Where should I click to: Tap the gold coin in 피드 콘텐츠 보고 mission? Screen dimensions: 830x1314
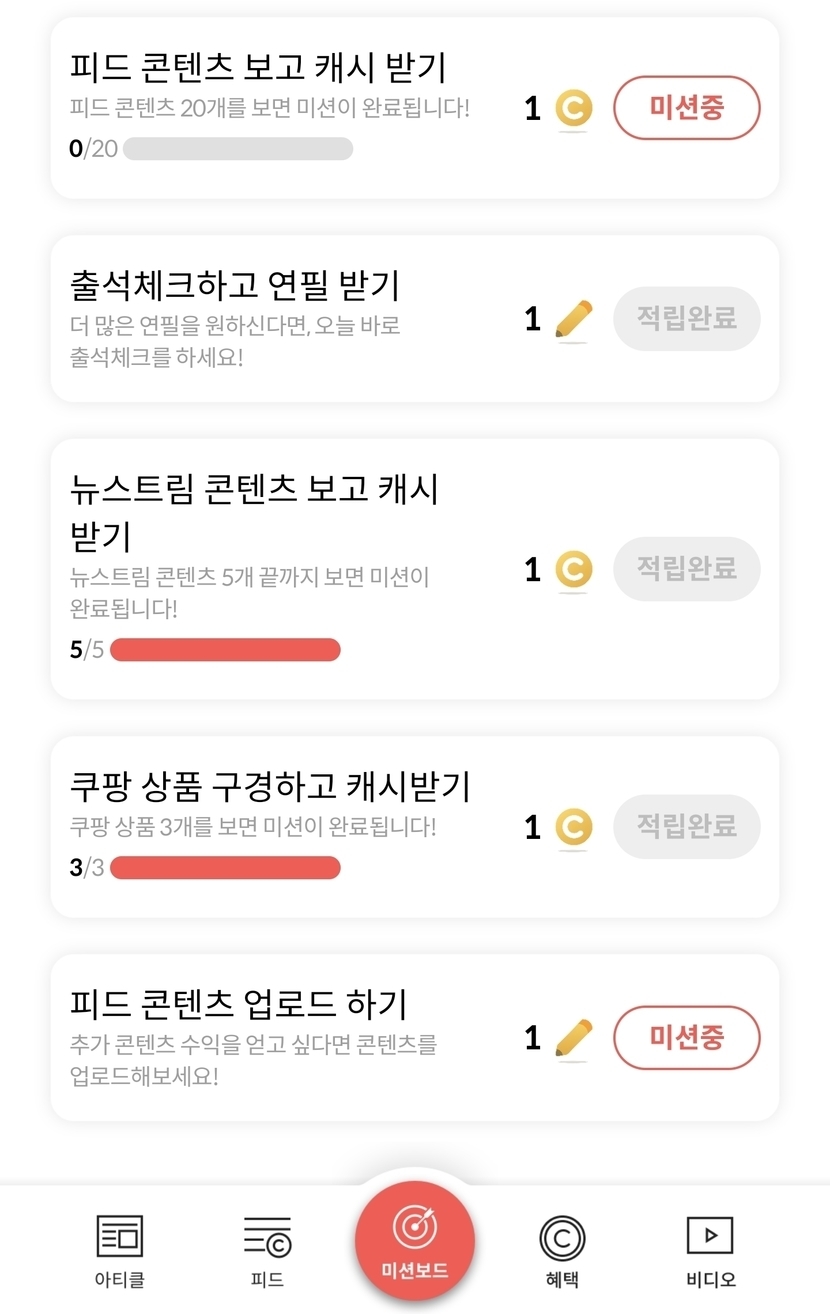tap(573, 108)
